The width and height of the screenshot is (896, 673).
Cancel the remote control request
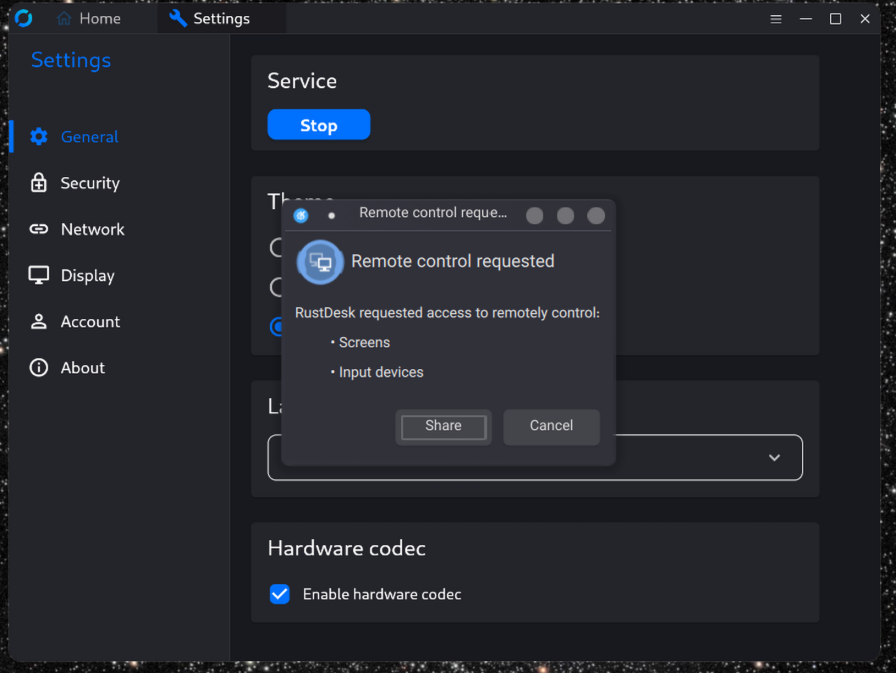[x=551, y=426]
